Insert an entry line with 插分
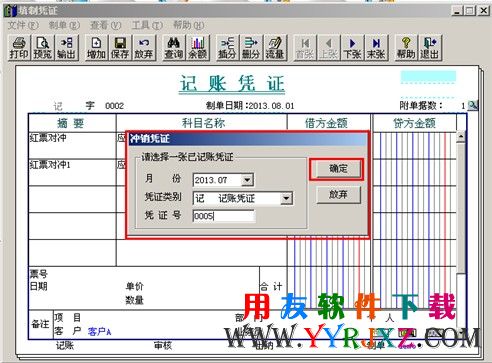 point(227,48)
